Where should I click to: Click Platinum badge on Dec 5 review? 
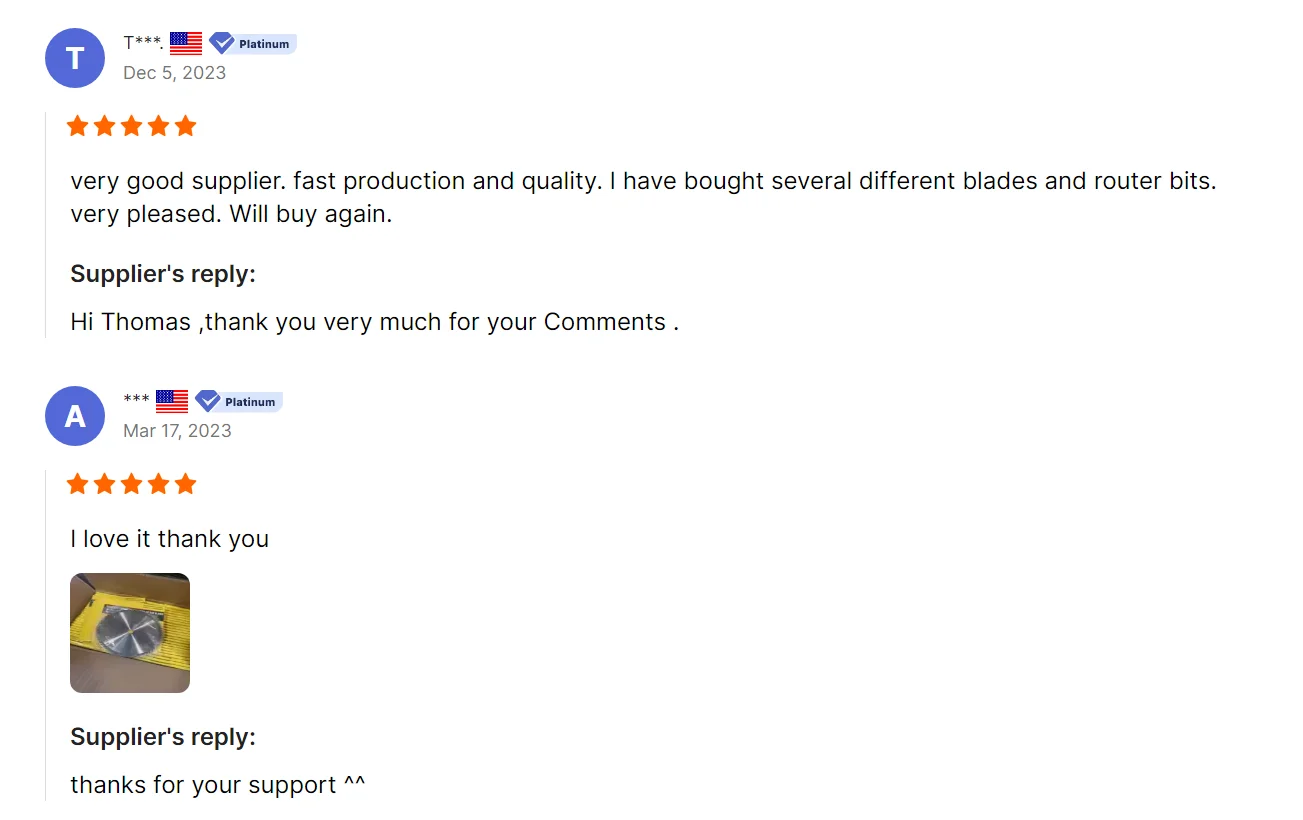pyautogui.click(x=253, y=43)
